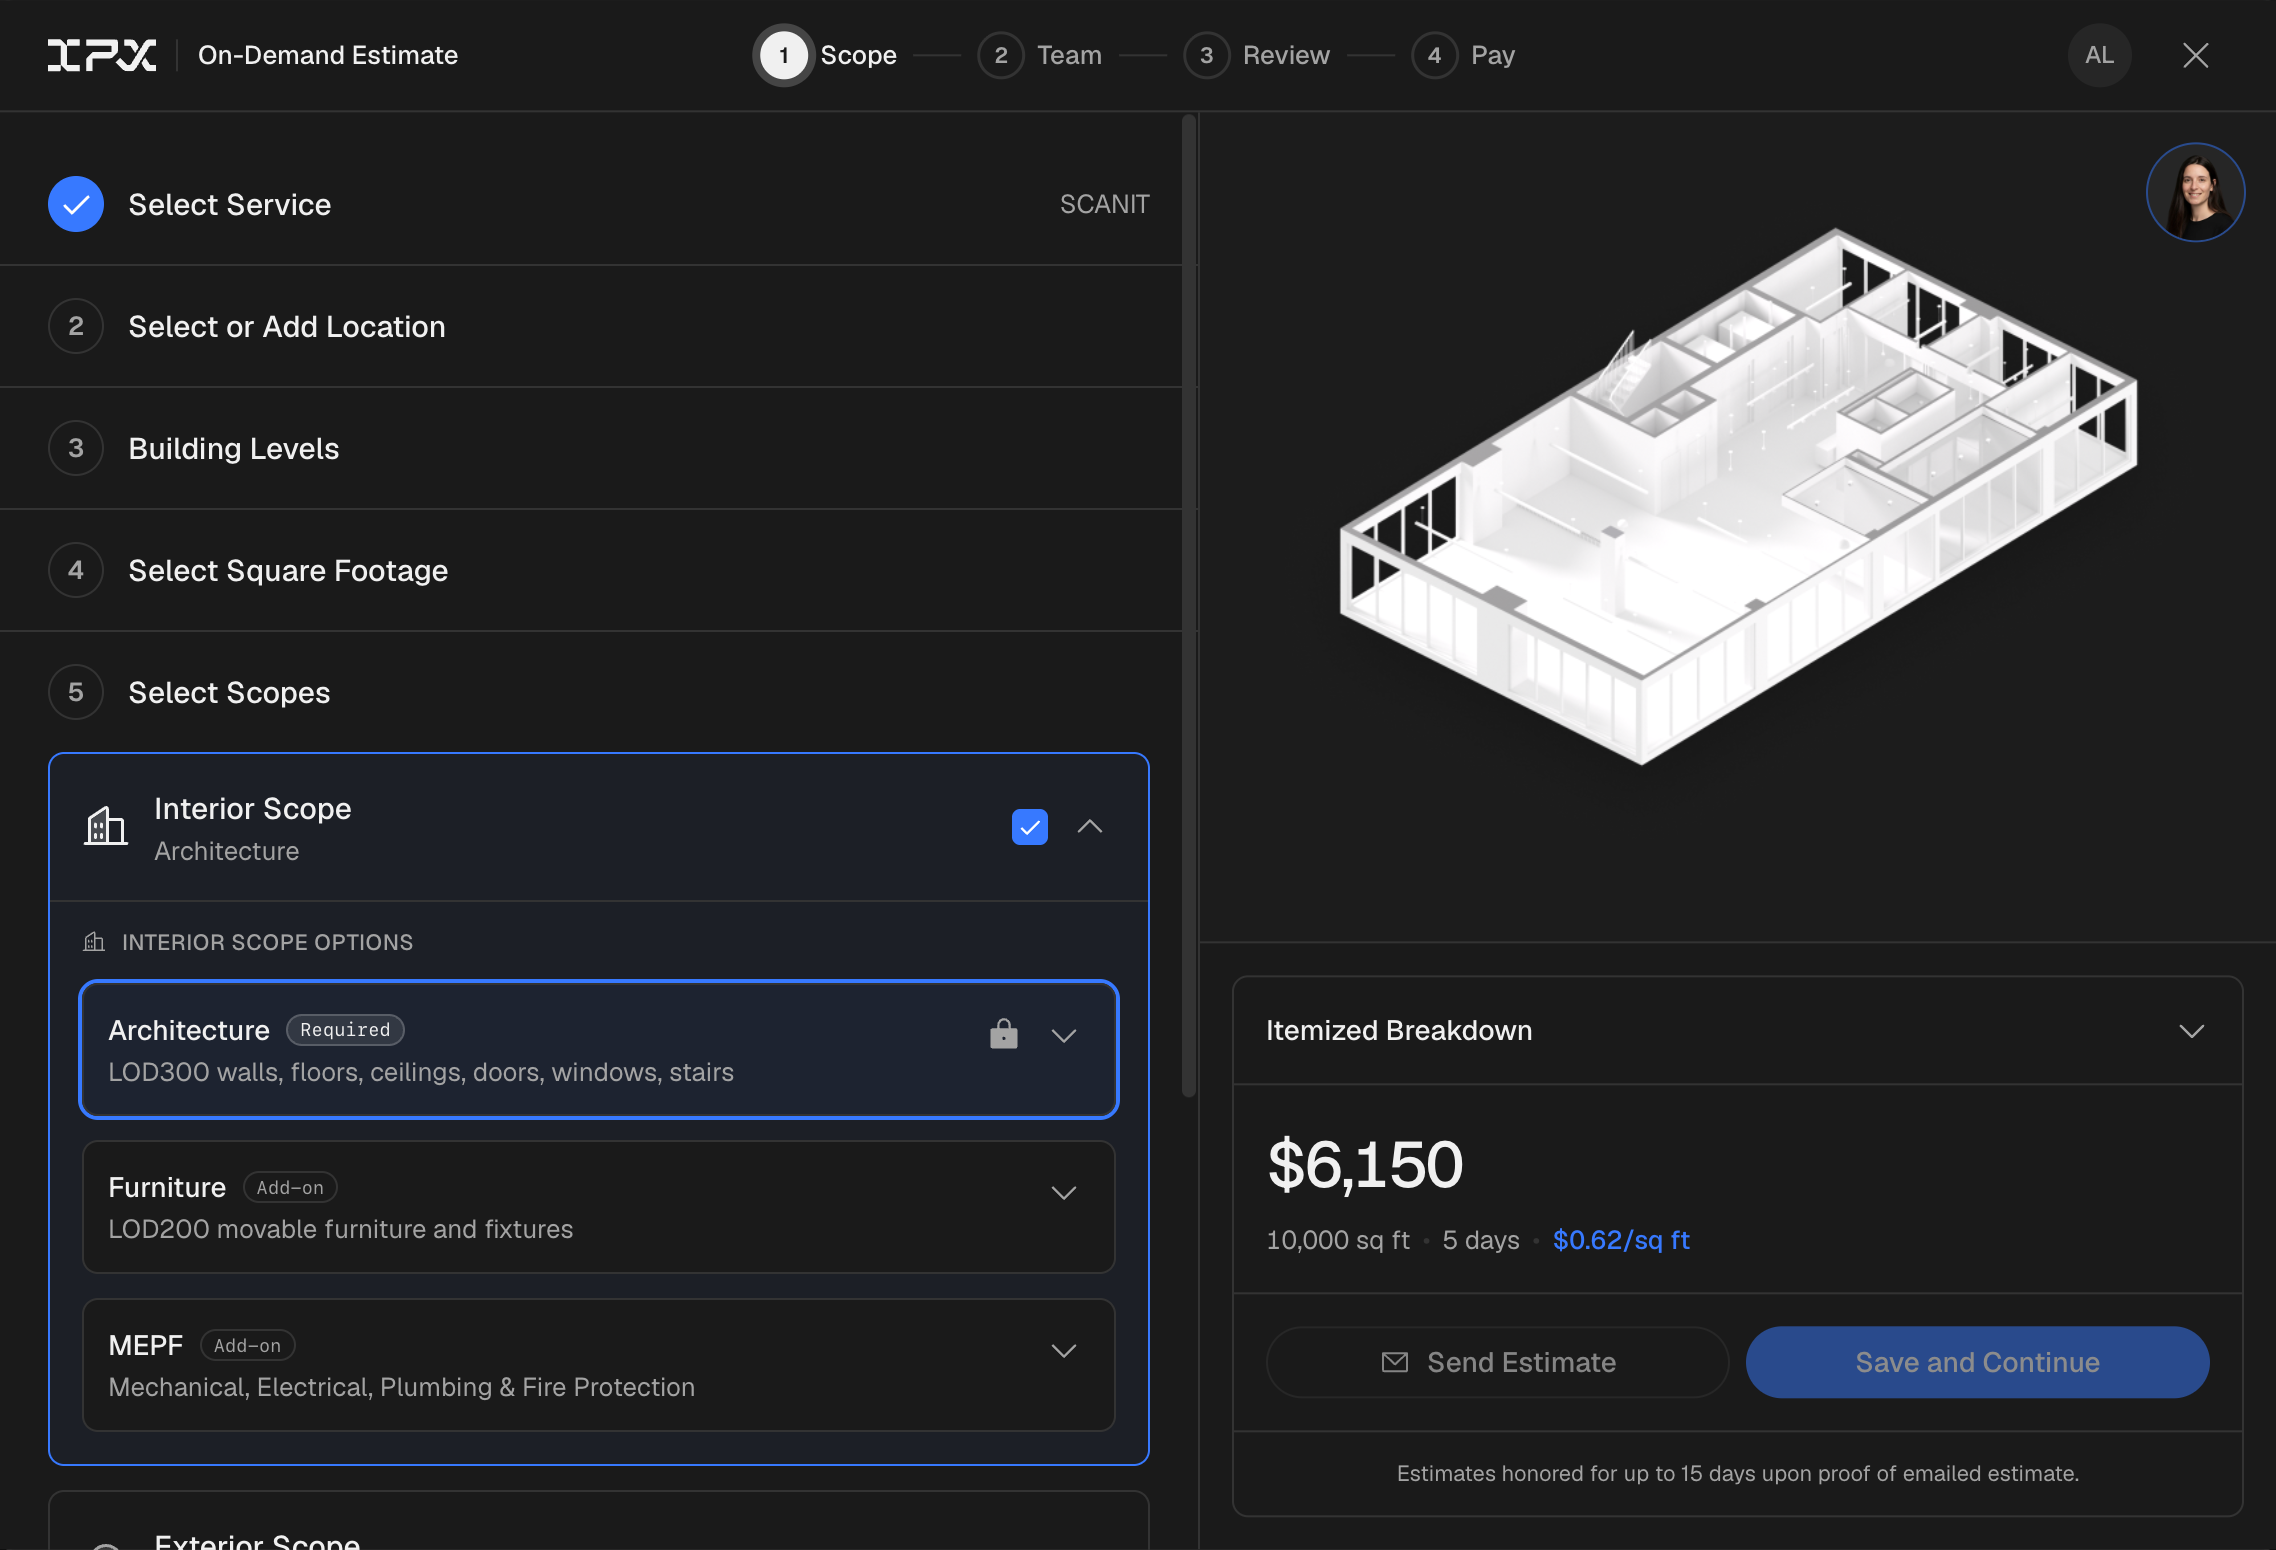Click the blue checkmark beside Select Service

(x=76, y=204)
